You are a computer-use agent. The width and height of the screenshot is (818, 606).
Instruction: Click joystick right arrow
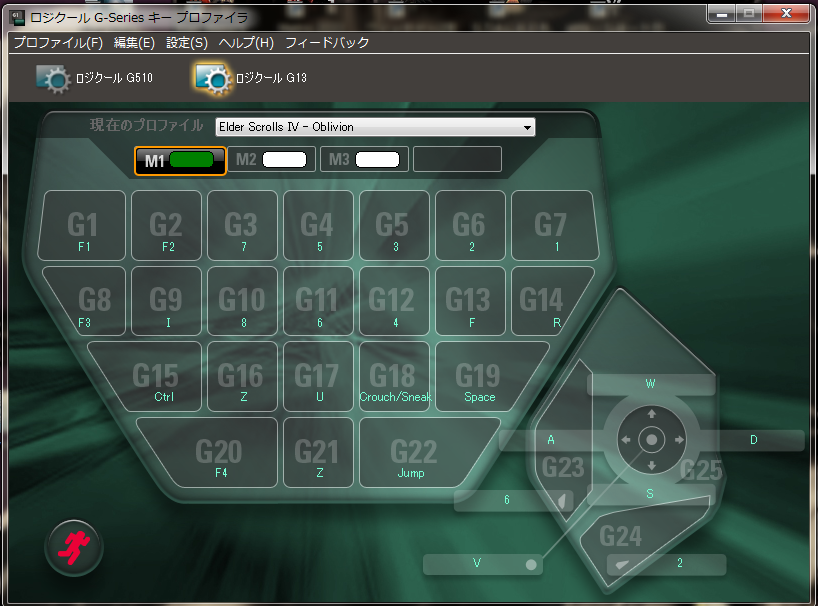pos(679,440)
